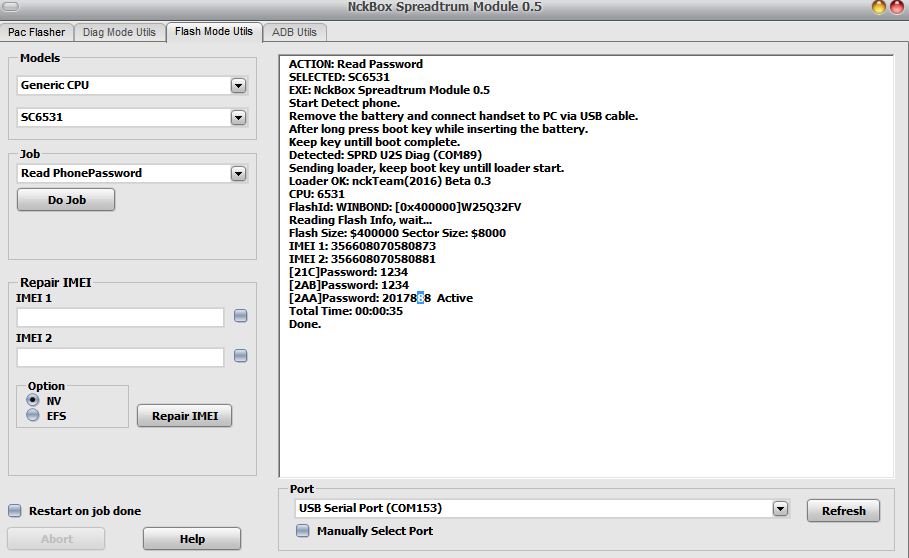Click the 'Flash Size: $400000 Sector Size' line
Screen dimensions: 909x558
[398, 233]
